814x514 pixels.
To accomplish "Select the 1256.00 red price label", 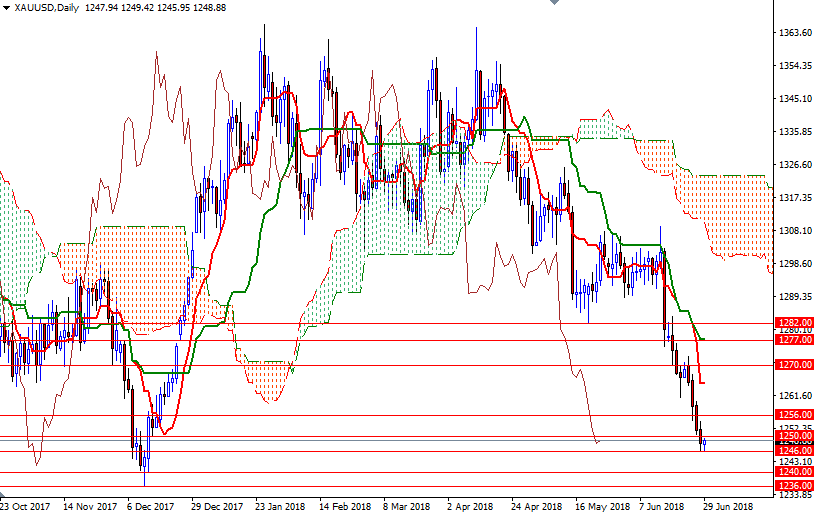I will pos(794,415).
